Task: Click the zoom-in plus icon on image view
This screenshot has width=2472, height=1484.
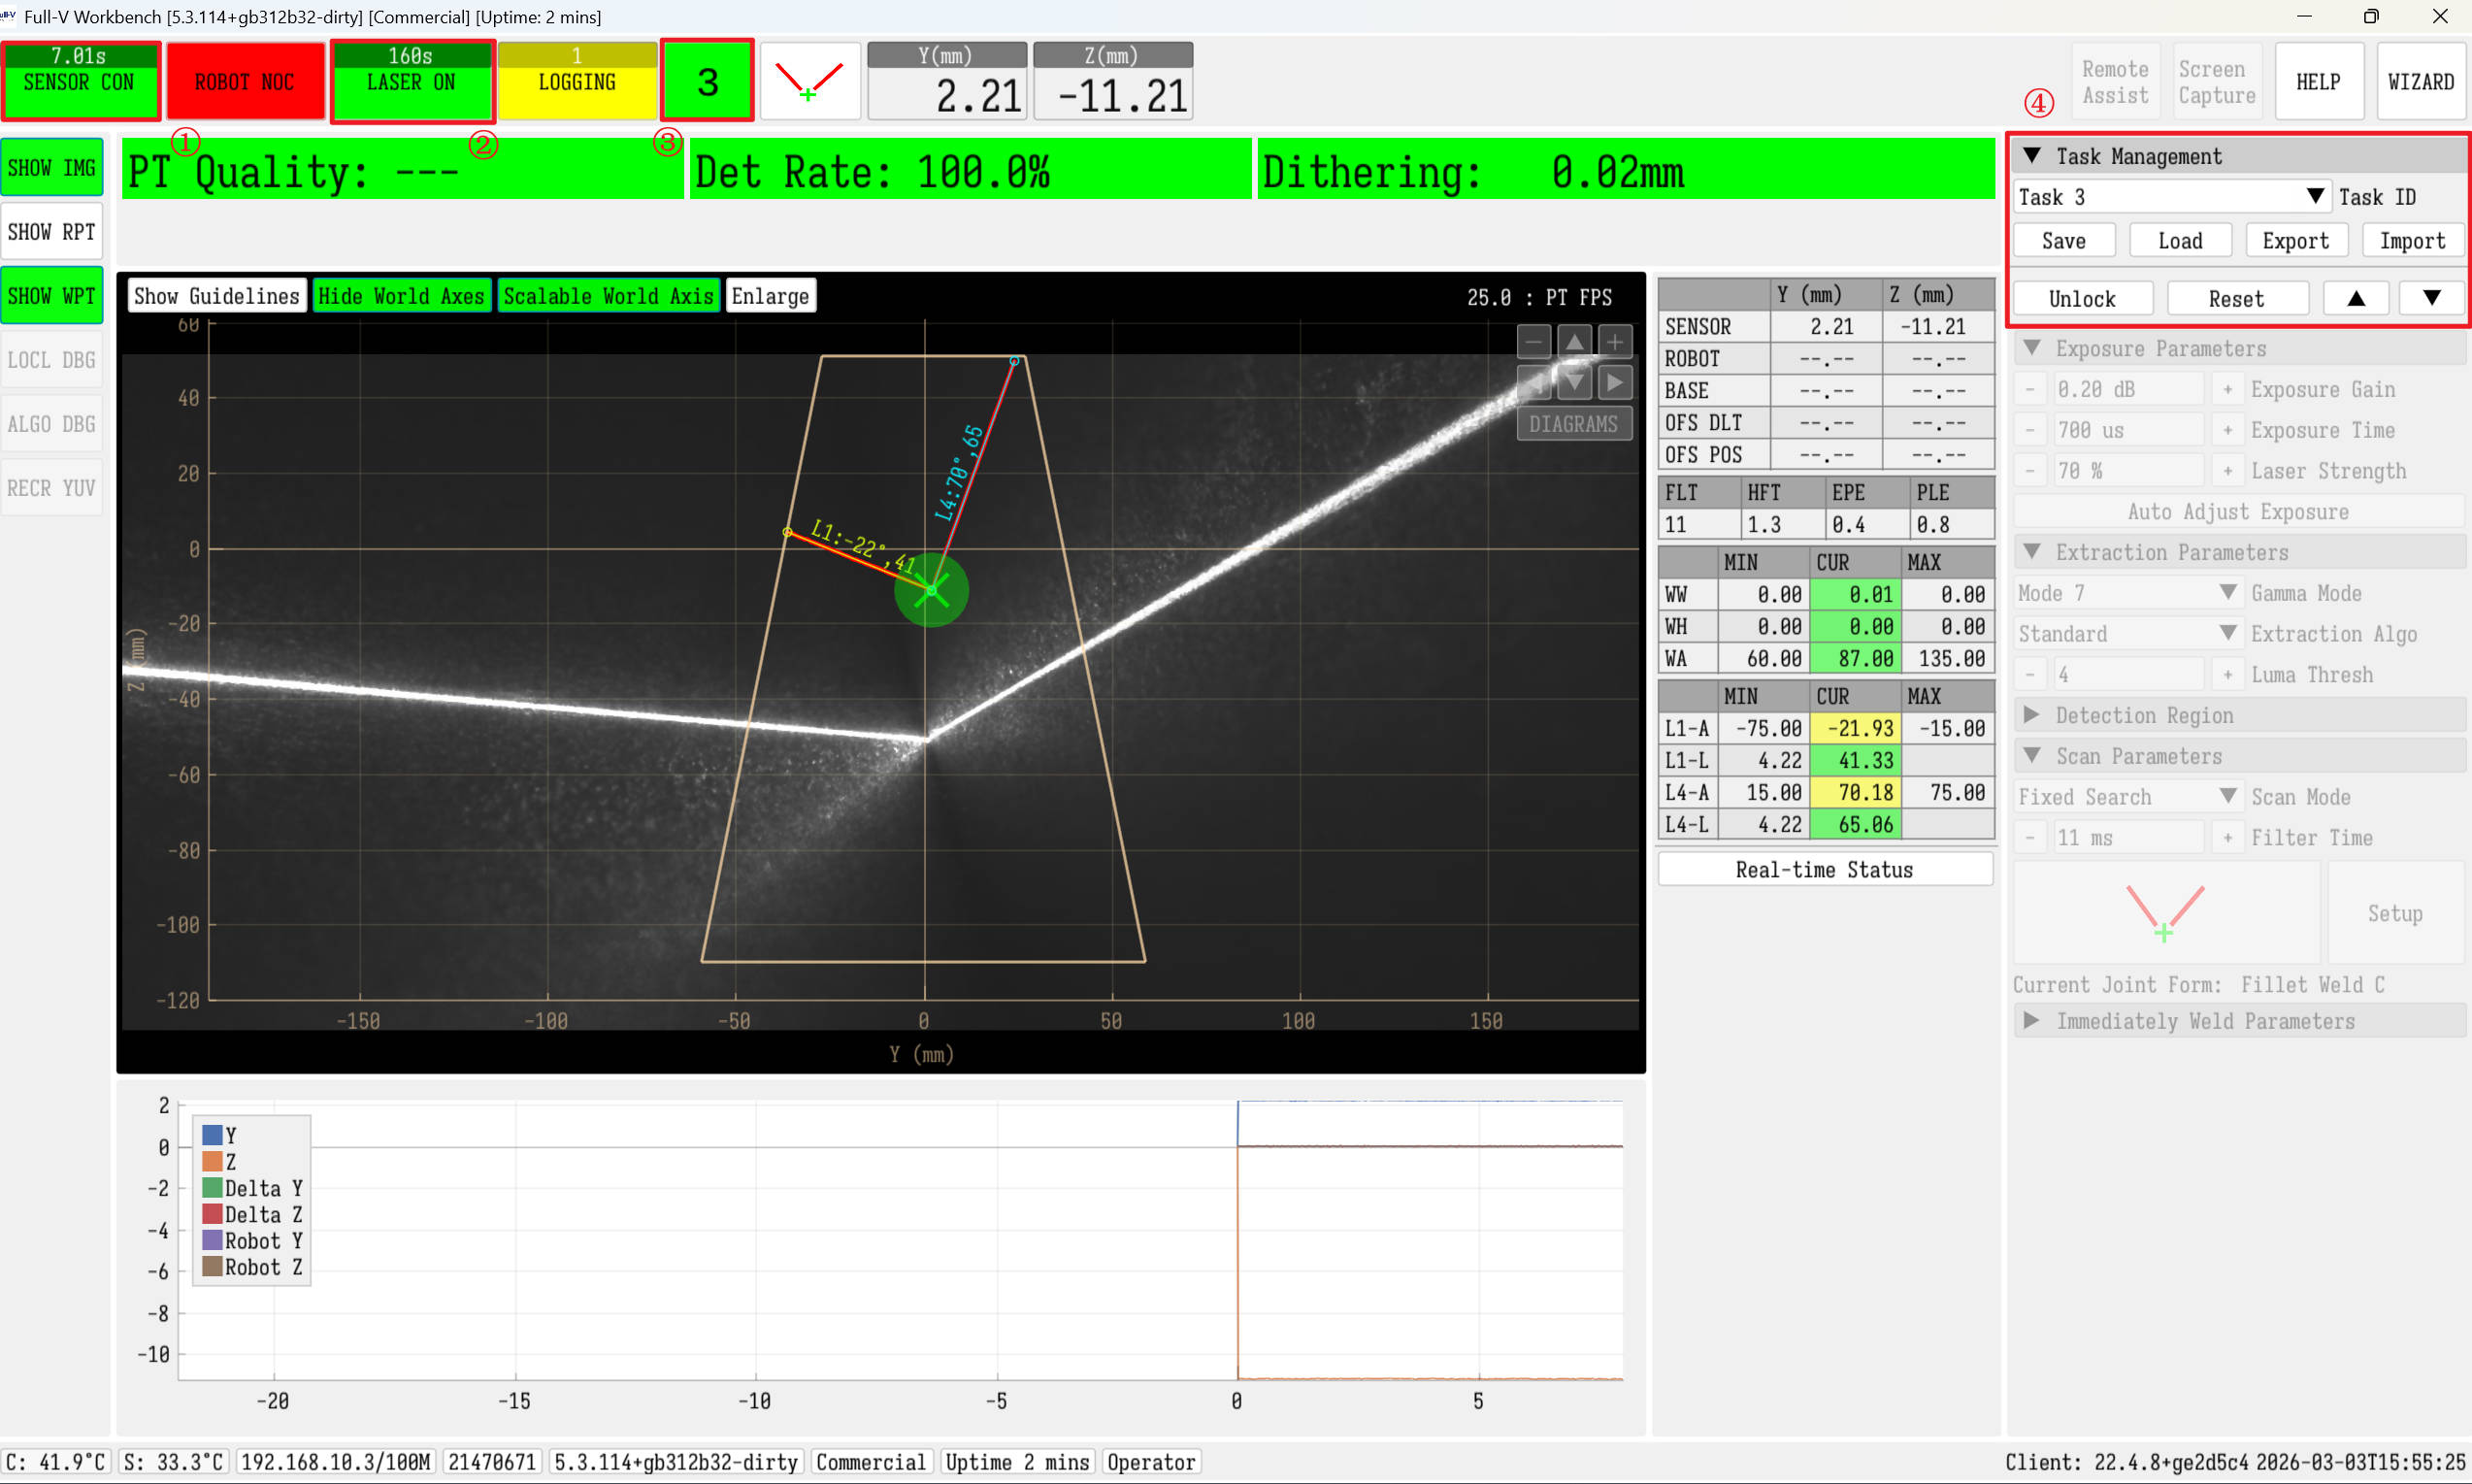Action: (x=1614, y=342)
